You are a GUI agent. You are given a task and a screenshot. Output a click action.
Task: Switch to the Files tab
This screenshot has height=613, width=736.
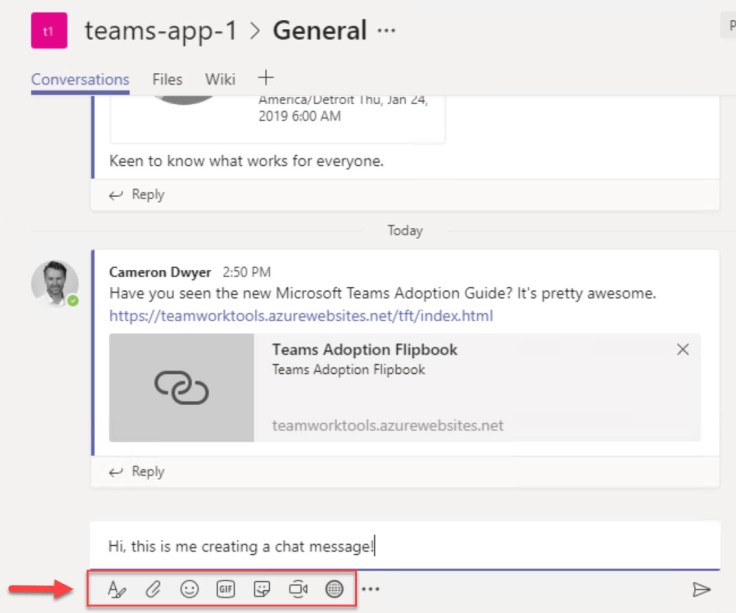pos(167,79)
